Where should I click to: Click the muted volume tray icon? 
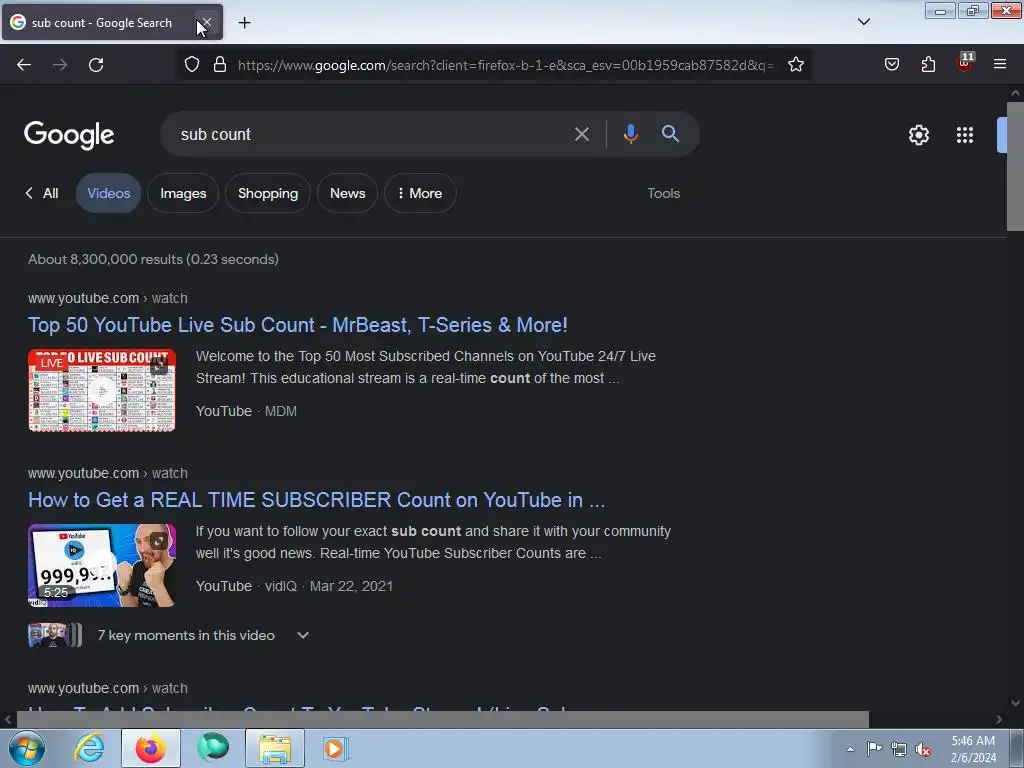coord(923,749)
